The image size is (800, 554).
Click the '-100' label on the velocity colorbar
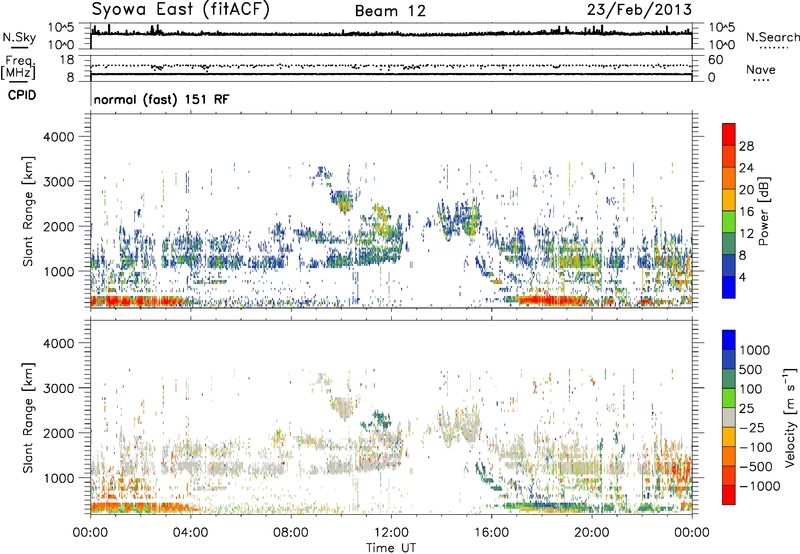tap(756, 447)
